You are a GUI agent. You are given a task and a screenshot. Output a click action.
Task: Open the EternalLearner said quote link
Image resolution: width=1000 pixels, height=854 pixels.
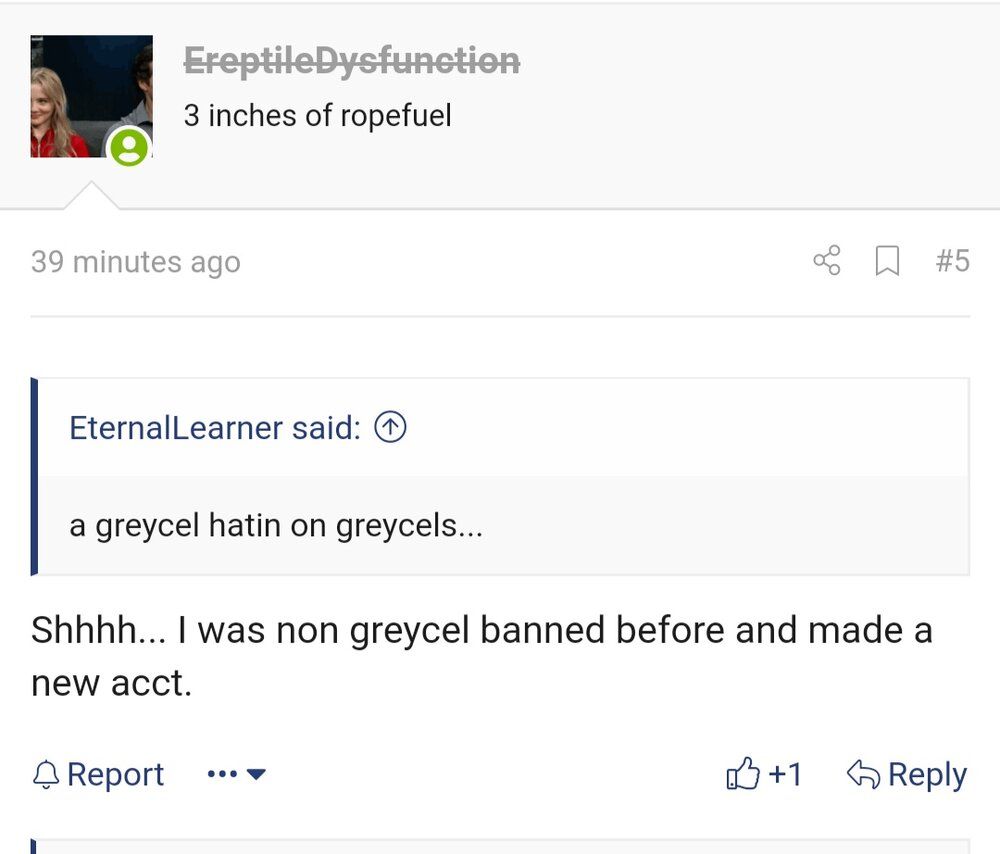point(215,427)
